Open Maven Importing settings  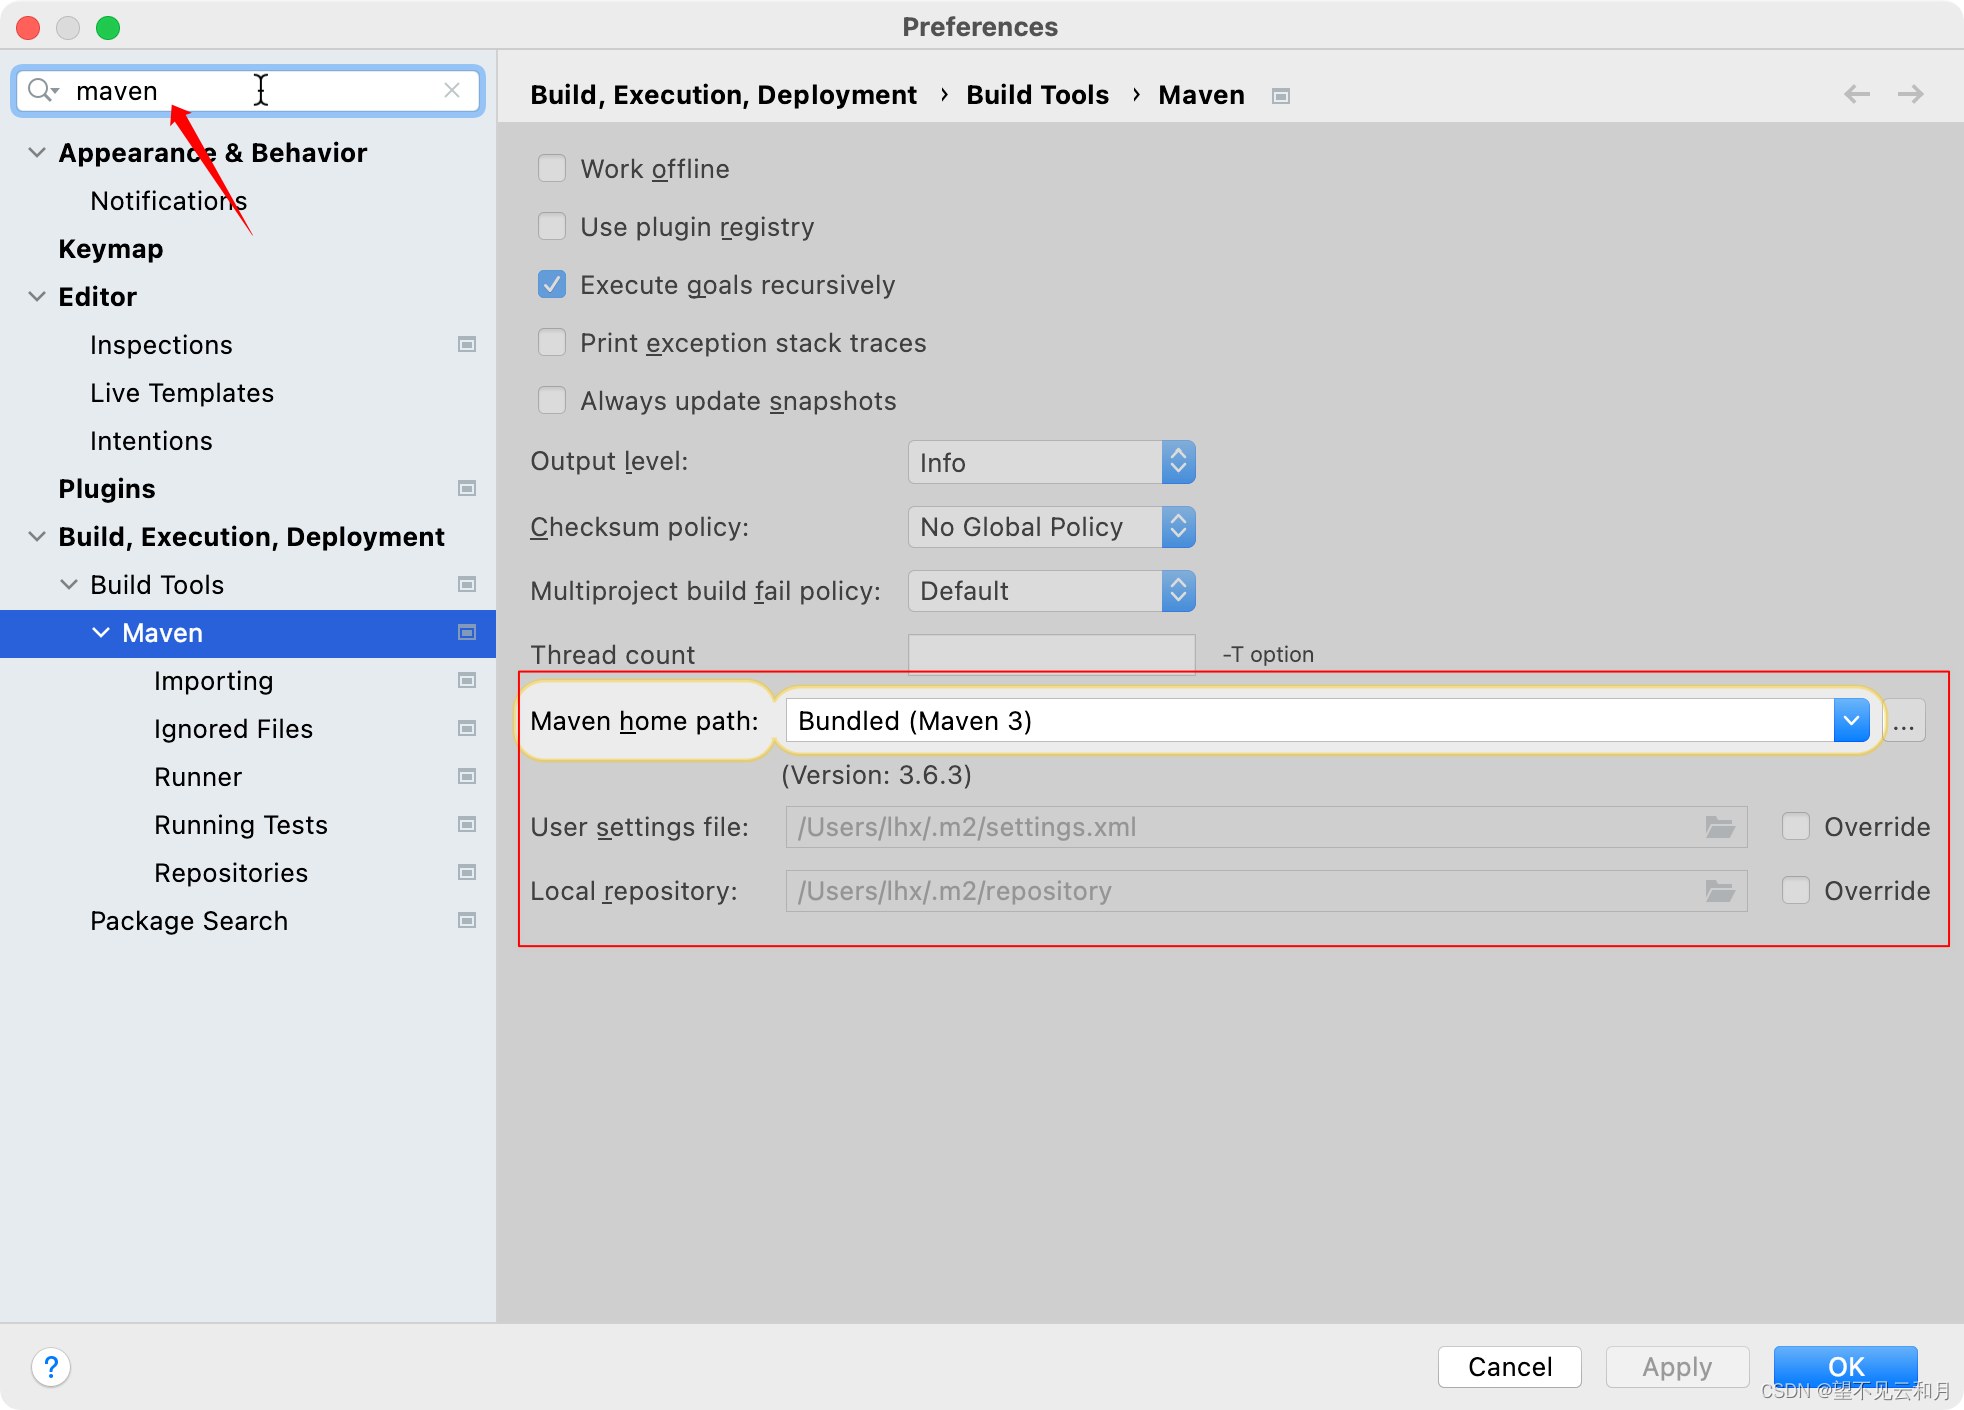213,681
